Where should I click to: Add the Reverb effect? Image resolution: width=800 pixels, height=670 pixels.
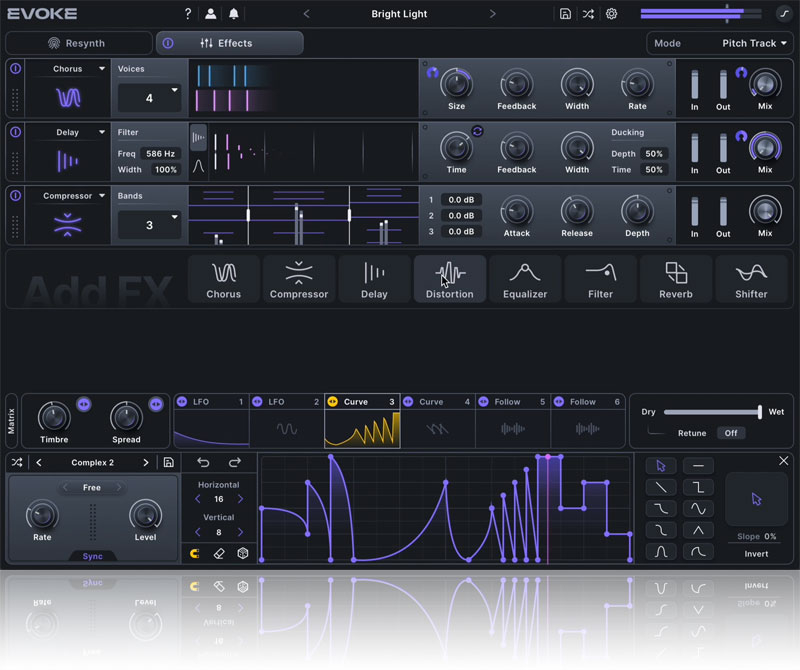(x=675, y=279)
